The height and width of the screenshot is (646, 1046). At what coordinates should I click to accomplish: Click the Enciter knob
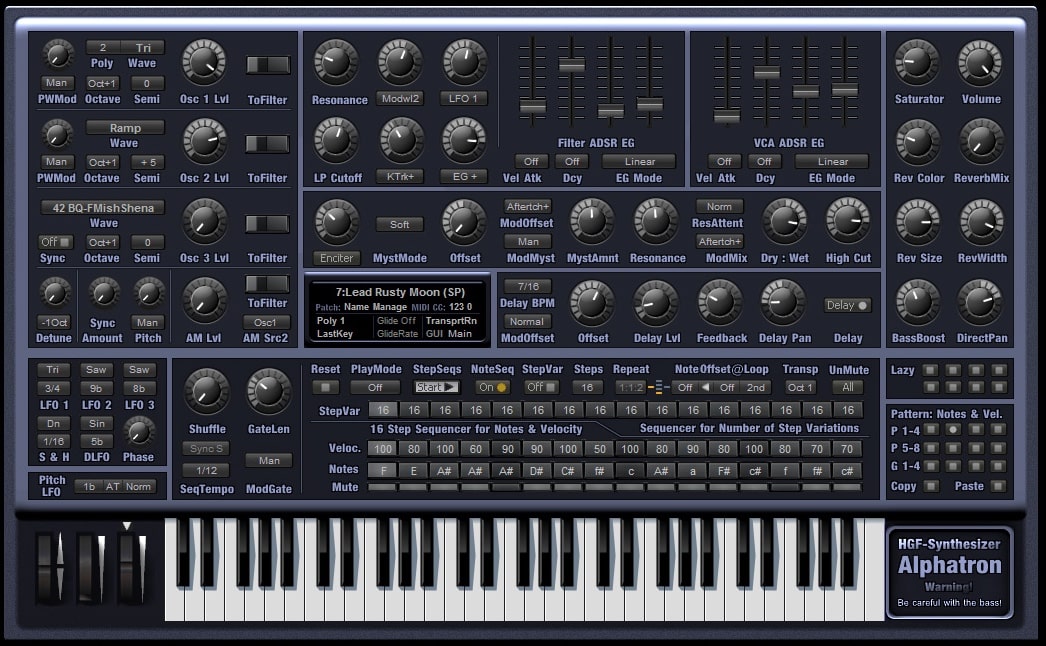tap(336, 224)
